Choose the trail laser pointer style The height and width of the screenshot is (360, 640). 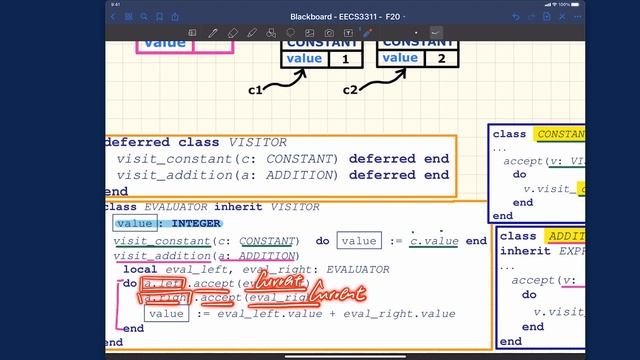pyautogui.click(x=436, y=33)
